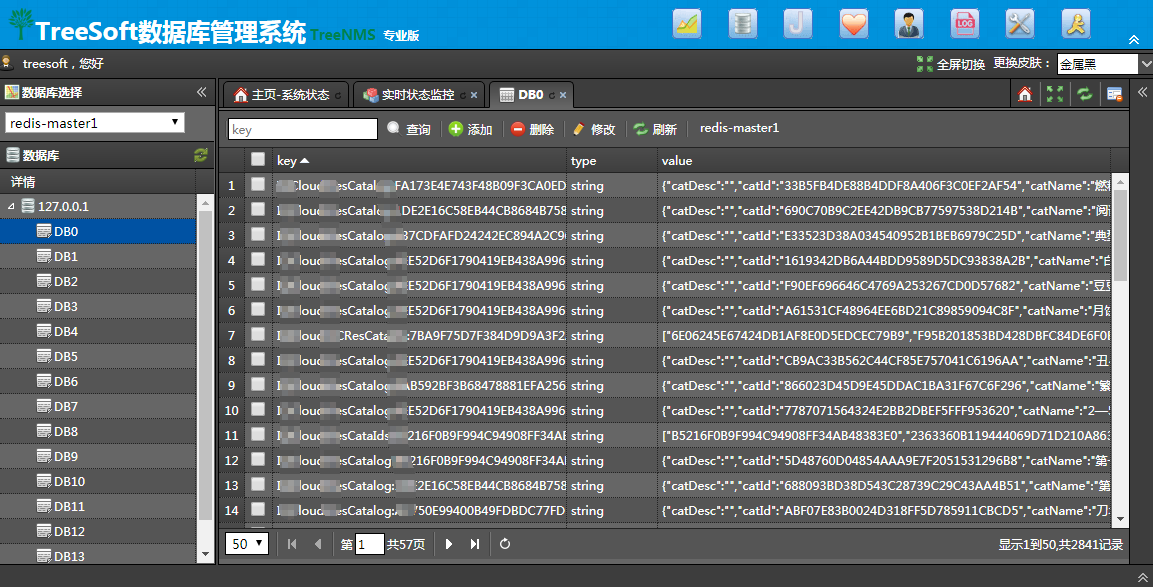Click the 添加 add button

pos(470,129)
